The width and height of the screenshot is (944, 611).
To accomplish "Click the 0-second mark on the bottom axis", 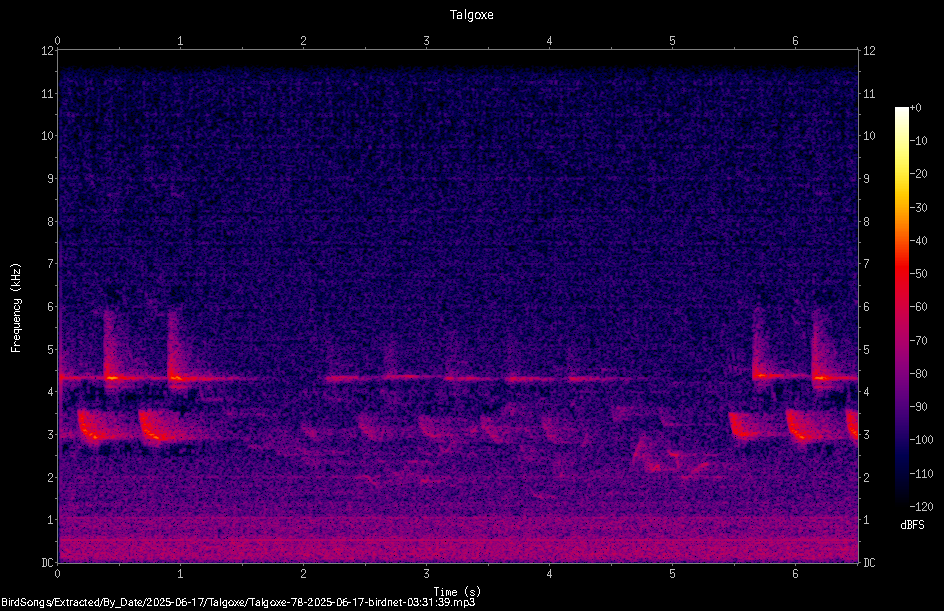I will (x=57, y=574).
